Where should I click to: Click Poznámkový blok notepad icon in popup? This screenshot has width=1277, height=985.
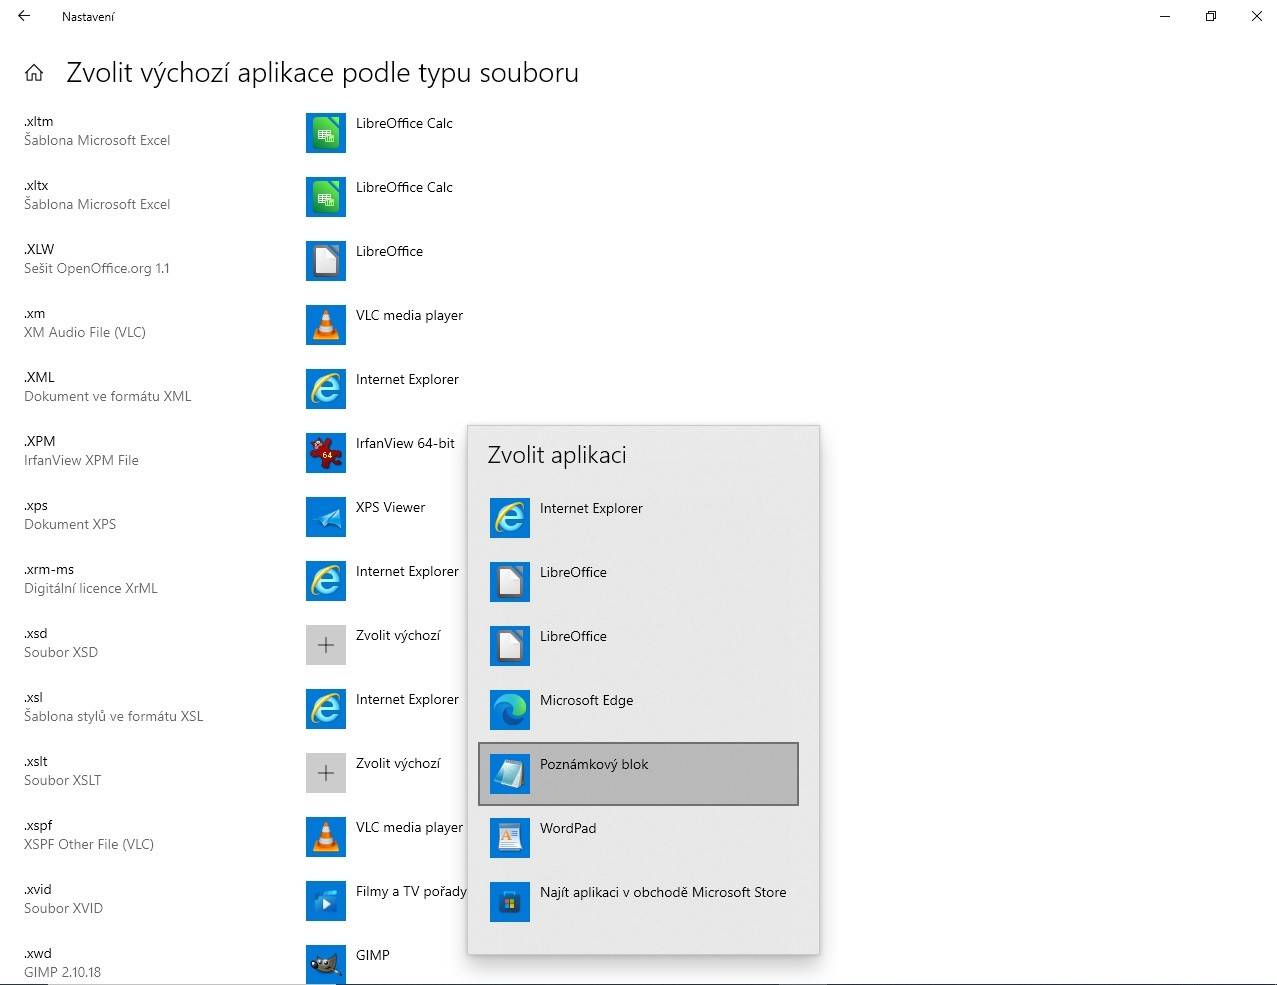pyautogui.click(x=510, y=774)
